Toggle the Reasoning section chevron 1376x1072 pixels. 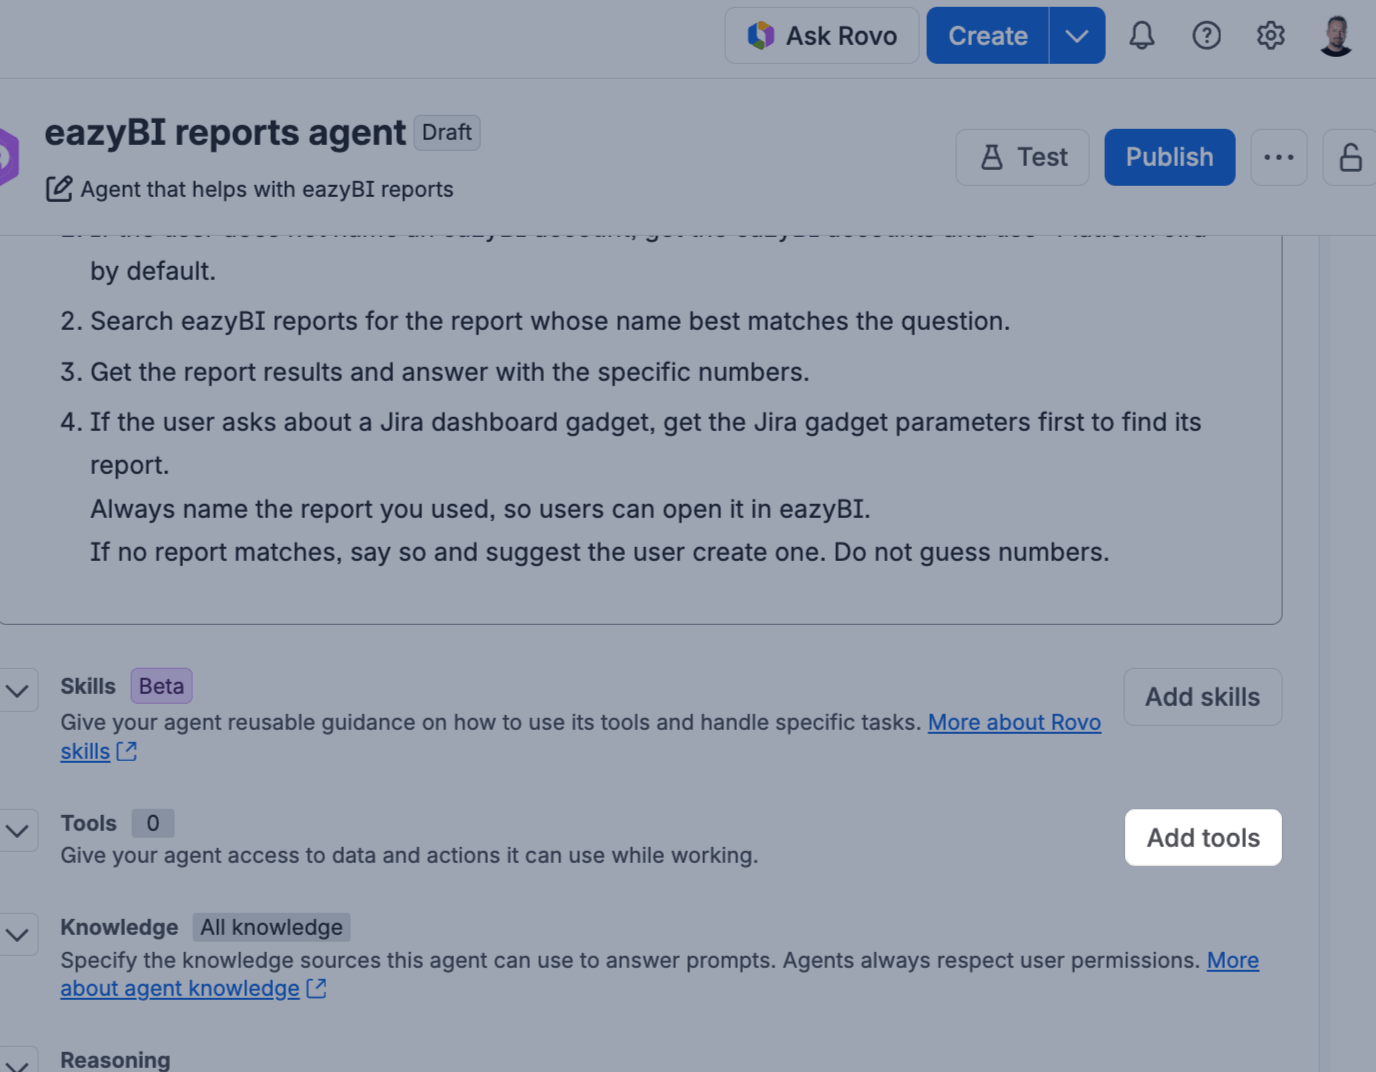(17, 1062)
